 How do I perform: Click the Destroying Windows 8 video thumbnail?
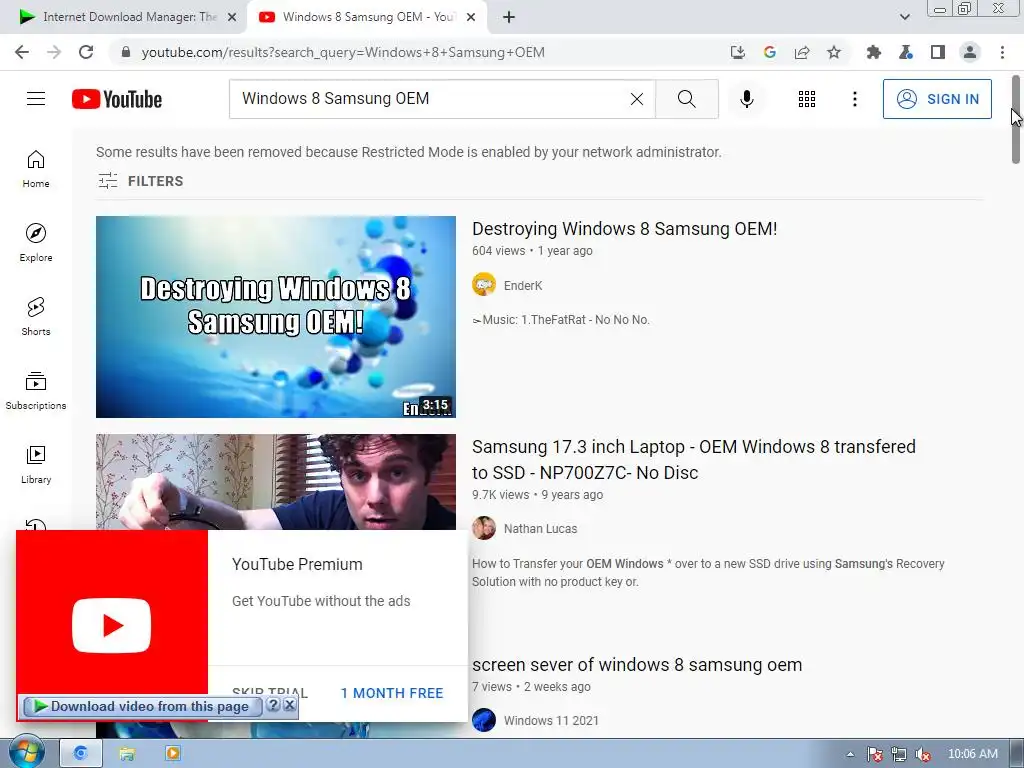tap(276, 317)
